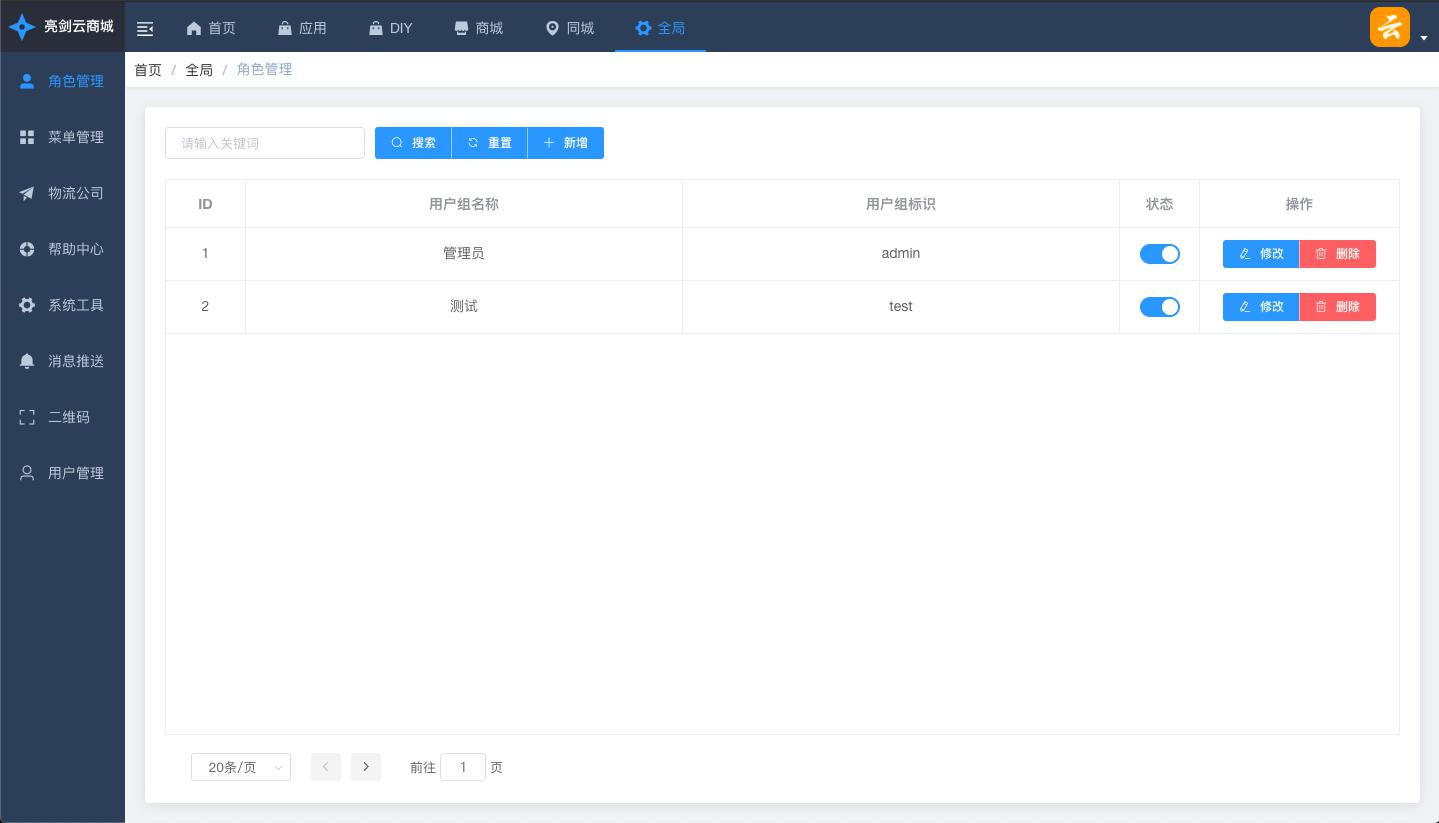The height and width of the screenshot is (823, 1439).
Task: Open 用户管理 in the sidebar
Action: 62,473
